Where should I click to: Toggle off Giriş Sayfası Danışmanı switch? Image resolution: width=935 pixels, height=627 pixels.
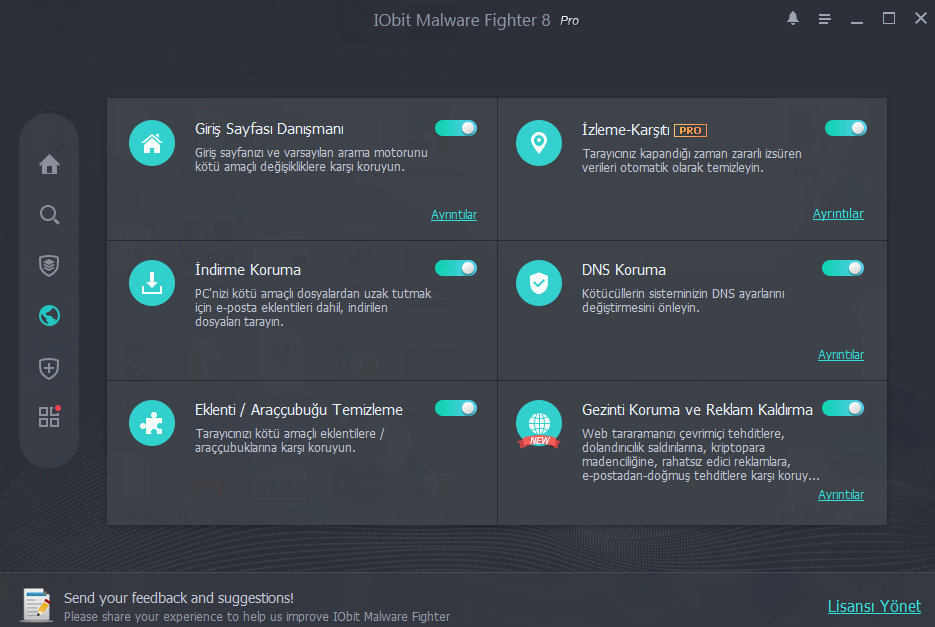(456, 128)
